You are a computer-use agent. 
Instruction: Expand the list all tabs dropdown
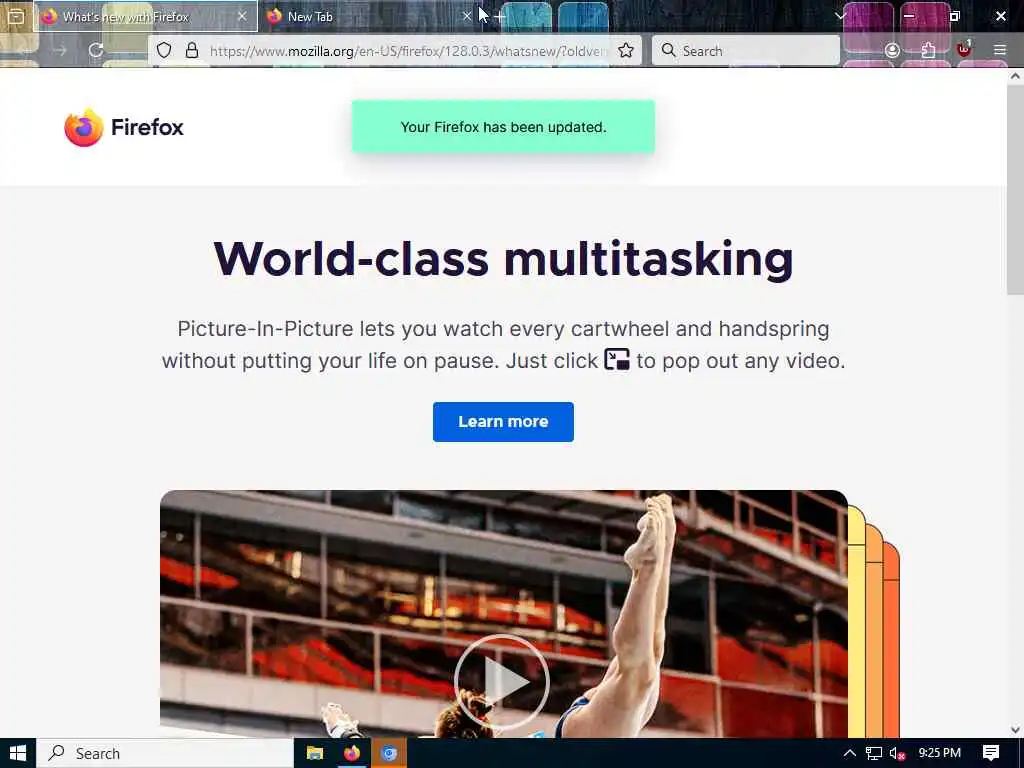click(x=840, y=16)
